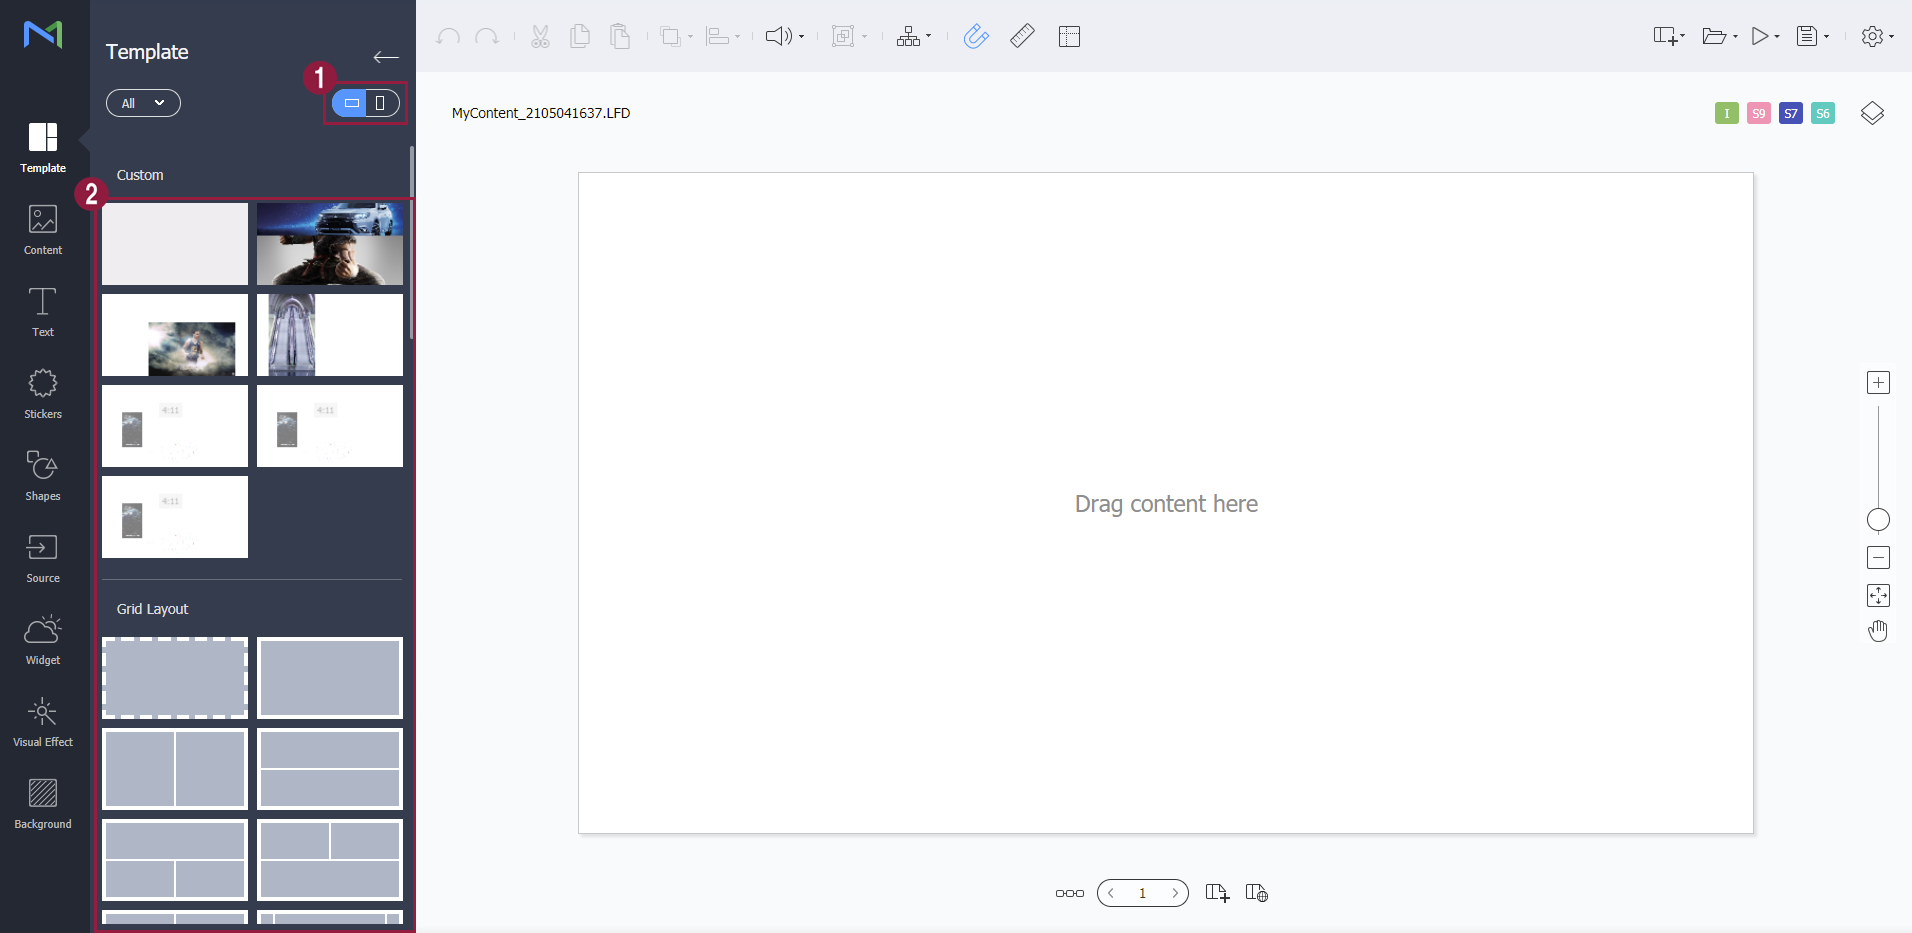The width and height of the screenshot is (1912, 933).
Task: Open the layers panel icon
Action: pos(1872,113)
